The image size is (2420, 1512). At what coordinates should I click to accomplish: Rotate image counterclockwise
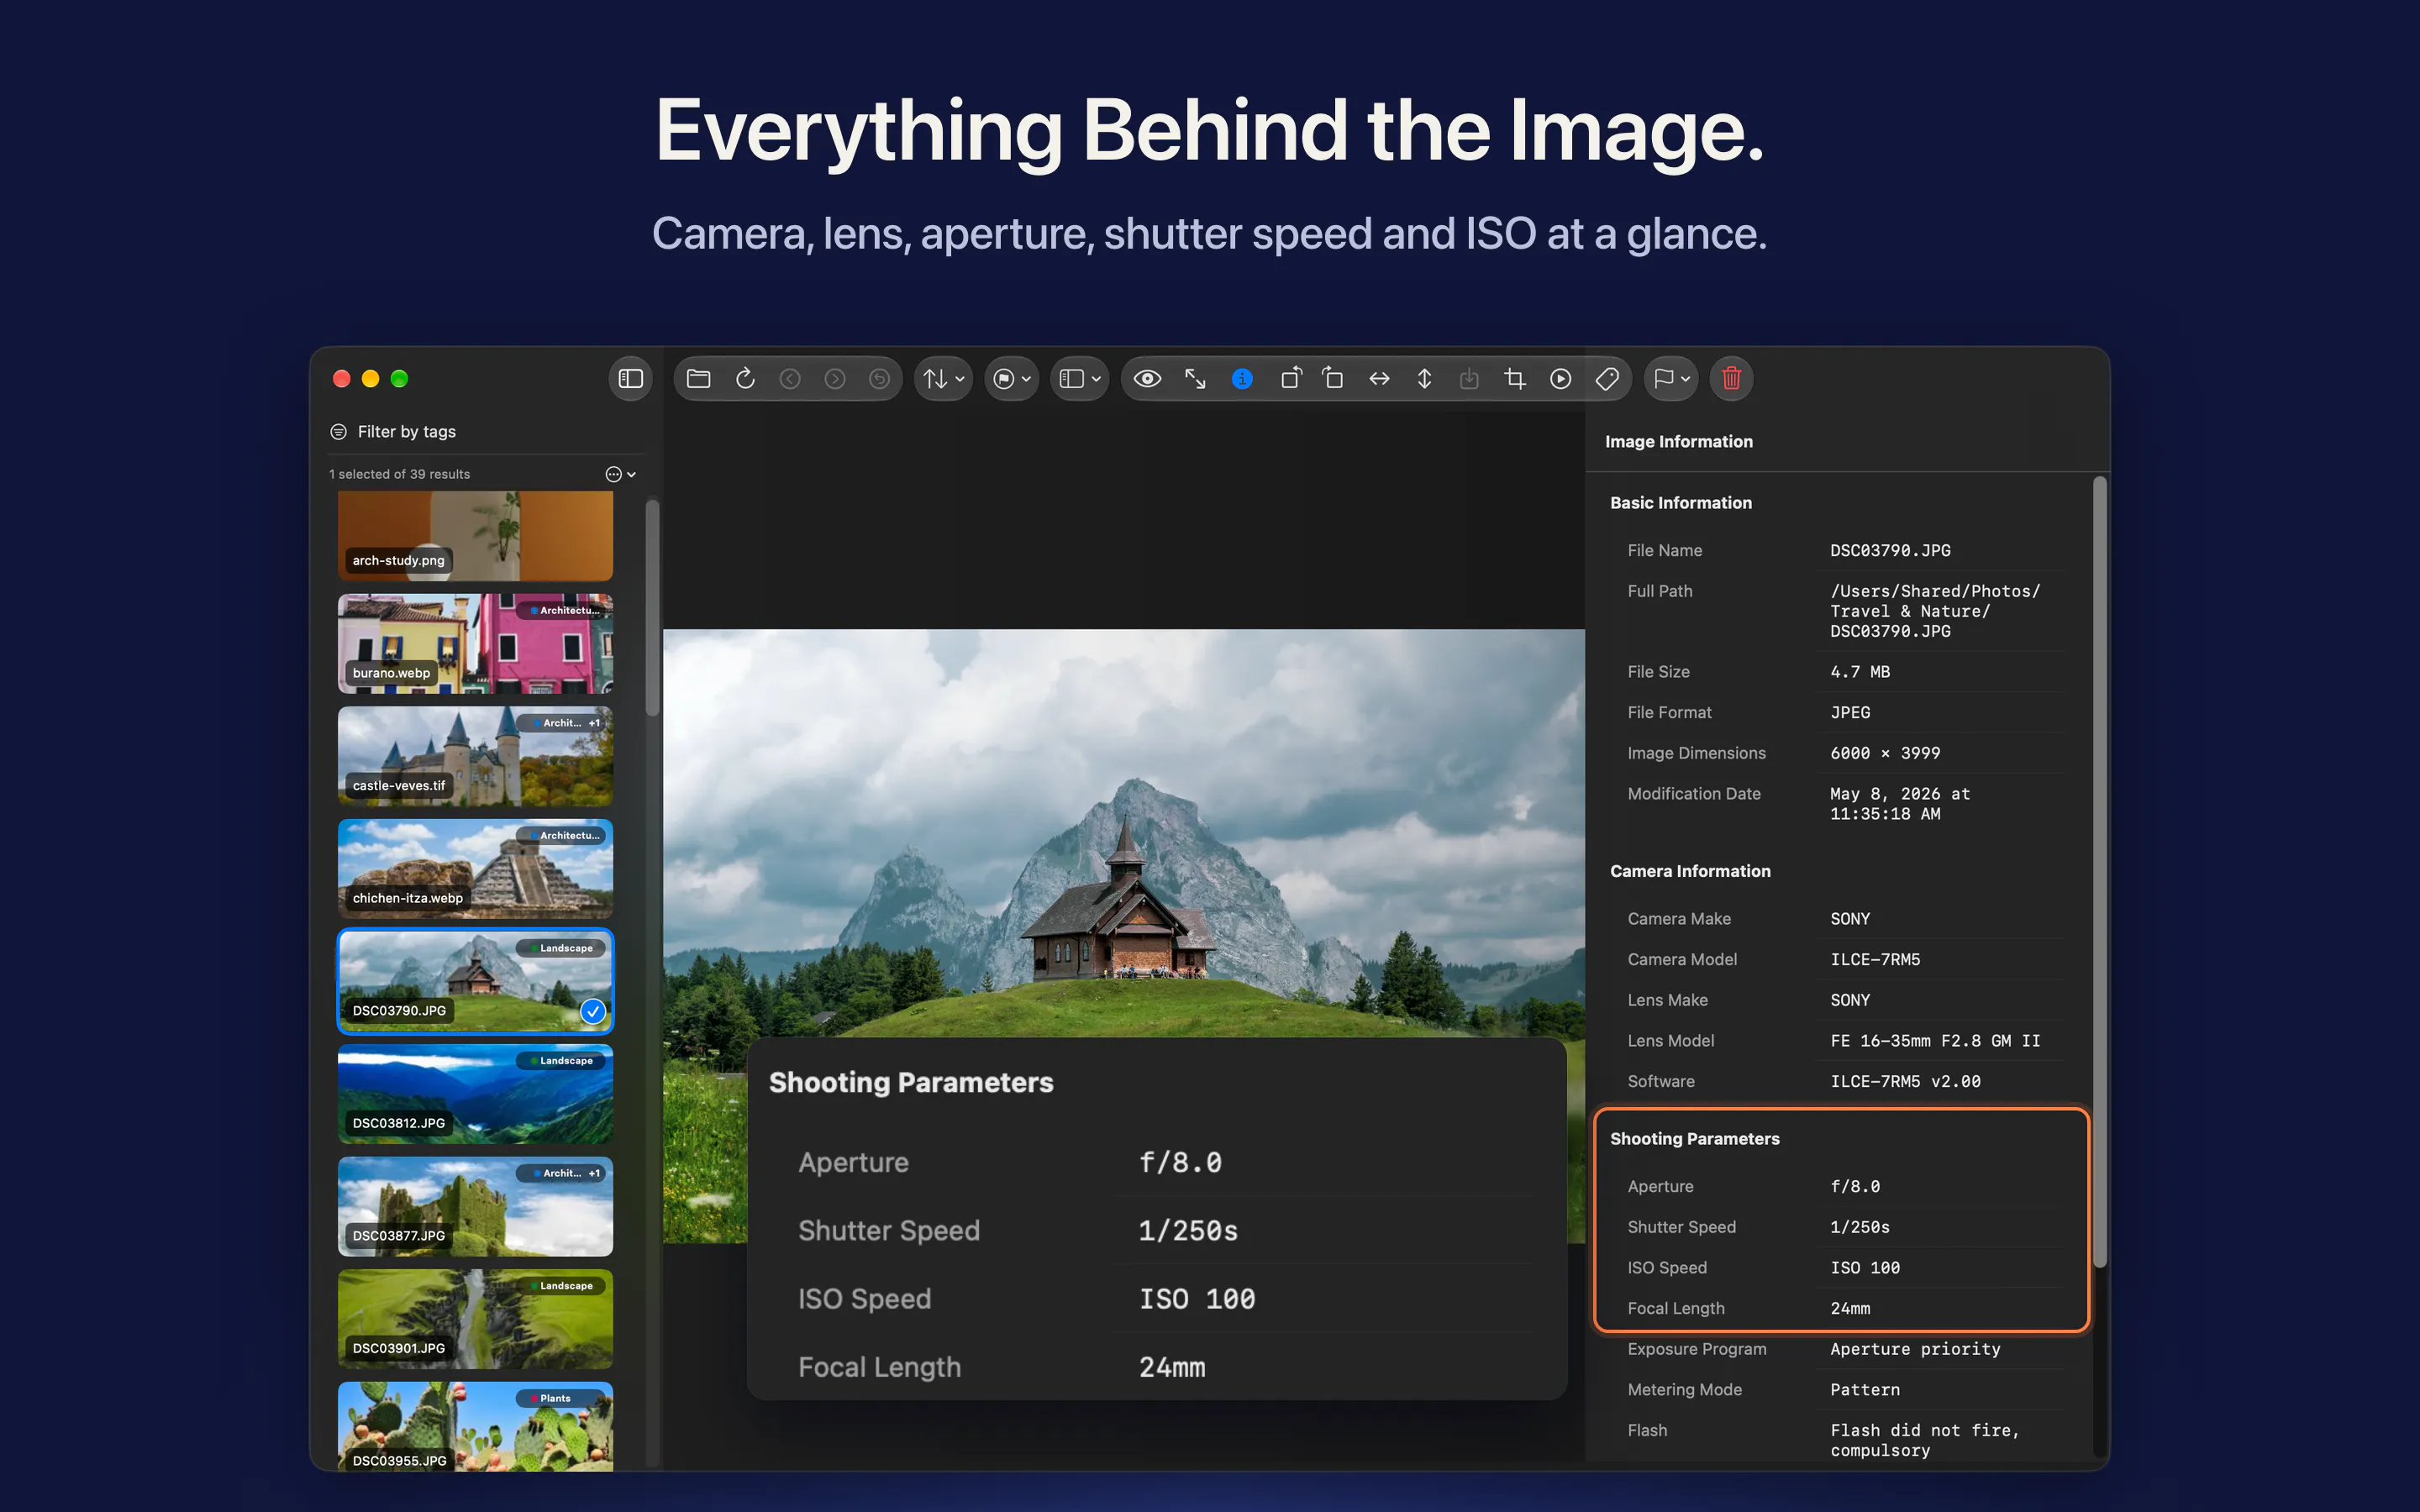[1291, 379]
